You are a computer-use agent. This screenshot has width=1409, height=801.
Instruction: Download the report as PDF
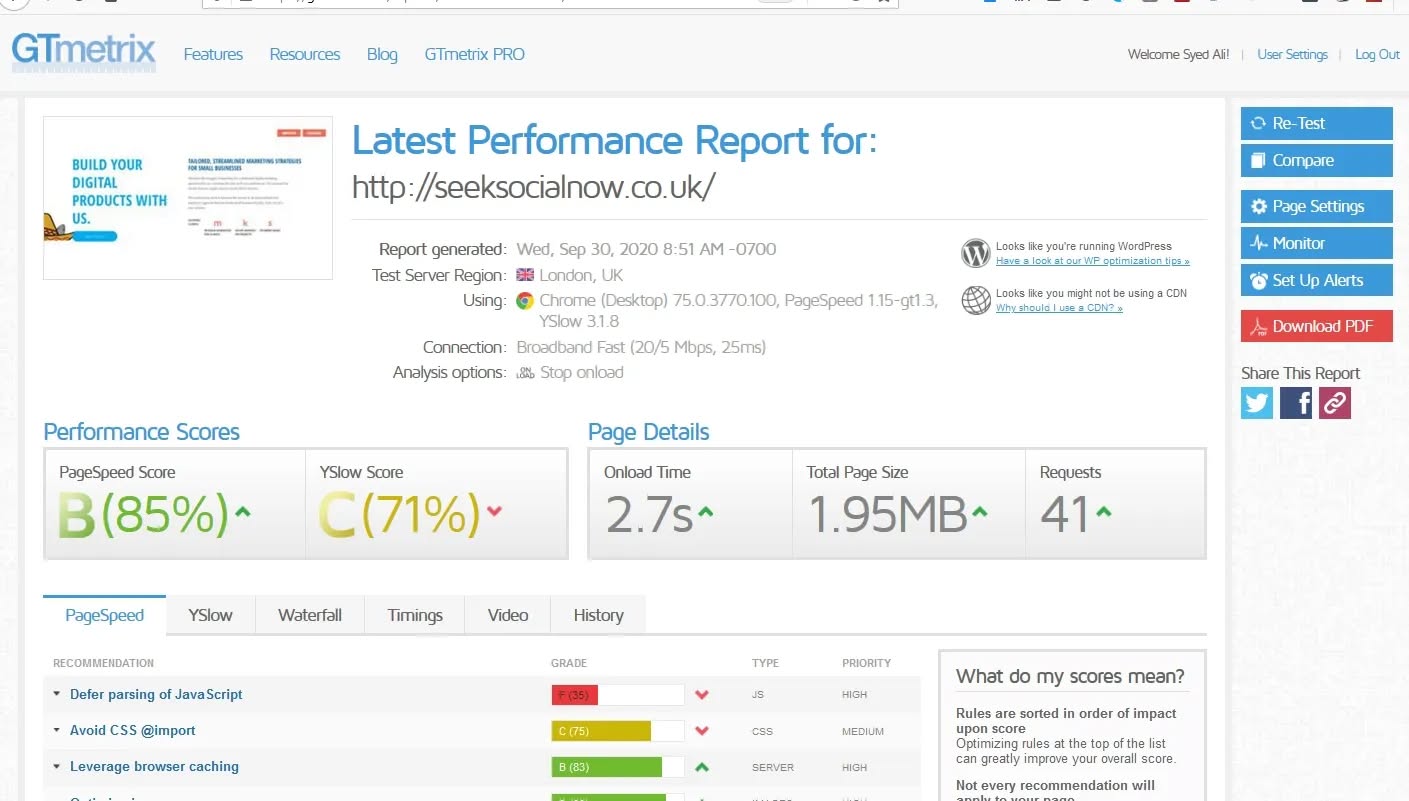coord(1316,326)
